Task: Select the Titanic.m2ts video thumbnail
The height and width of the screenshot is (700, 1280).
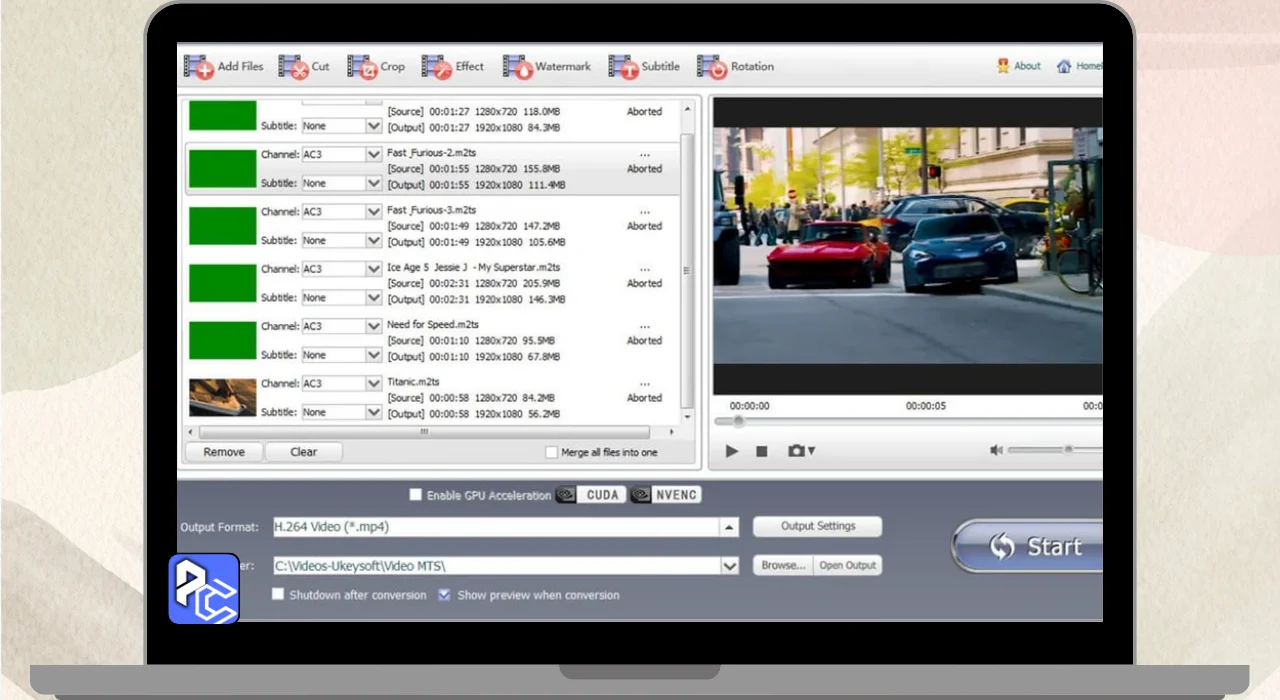Action: [223, 397]
